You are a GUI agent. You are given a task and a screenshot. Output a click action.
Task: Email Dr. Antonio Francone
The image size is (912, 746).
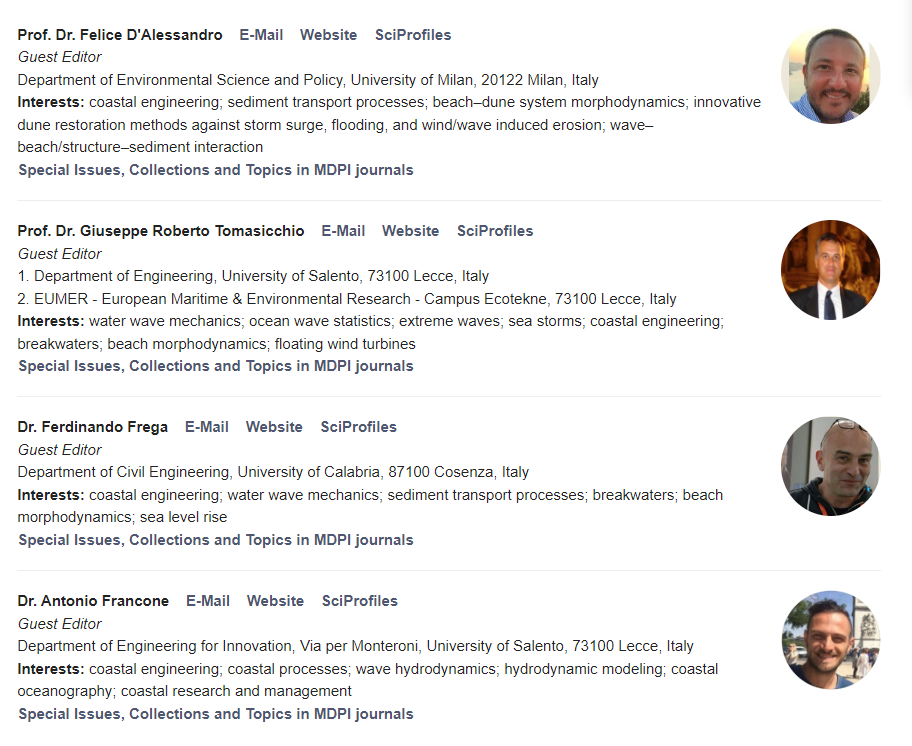[x=208, y=601]
